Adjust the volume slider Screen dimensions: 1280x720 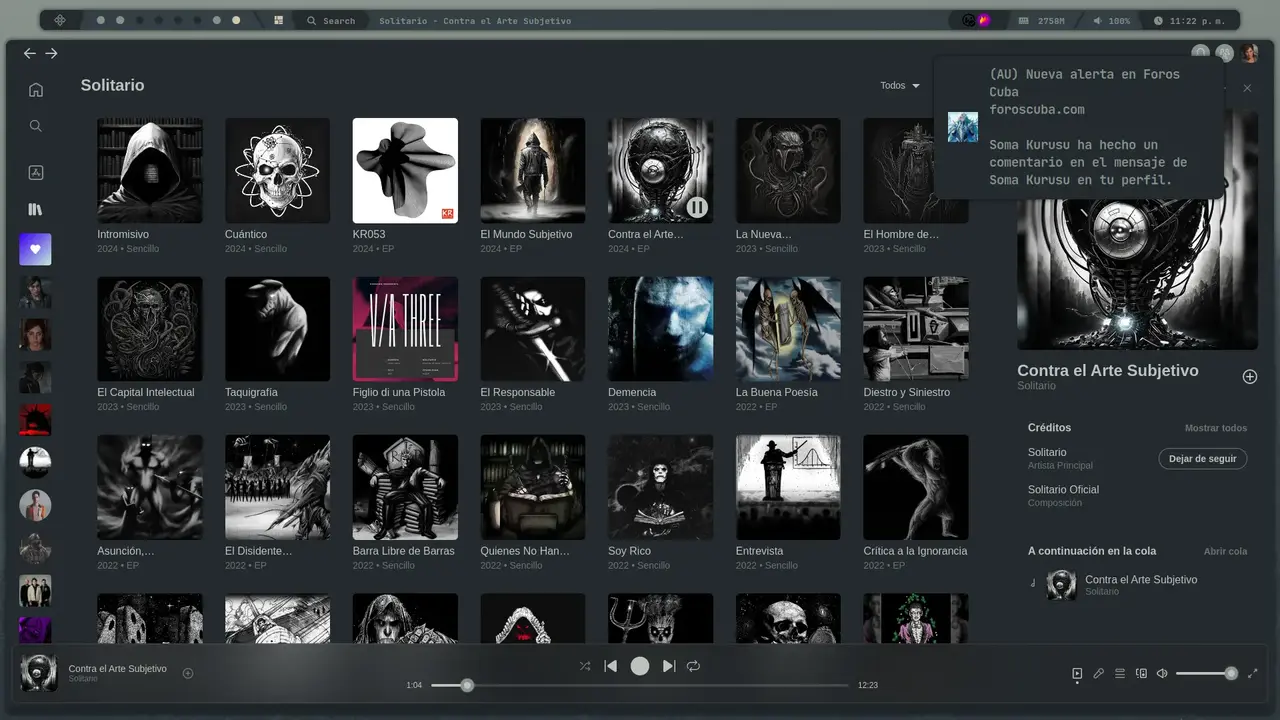point(1206,674)
